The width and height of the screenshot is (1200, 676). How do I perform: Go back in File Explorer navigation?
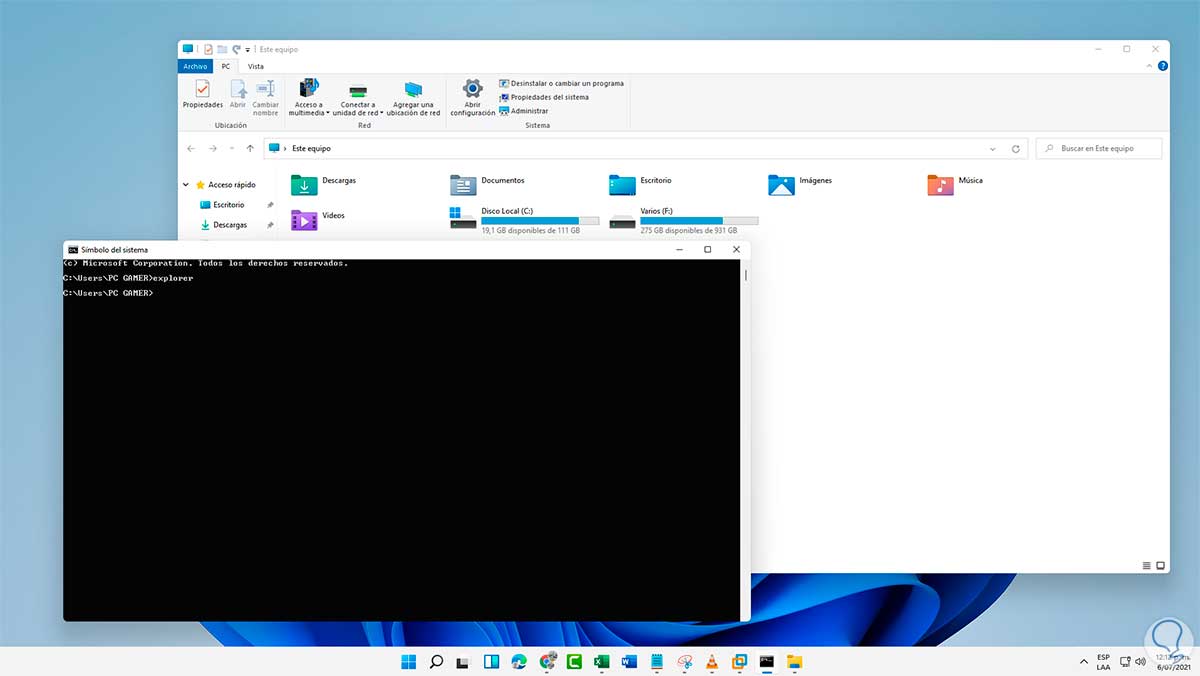coord(191,148)
